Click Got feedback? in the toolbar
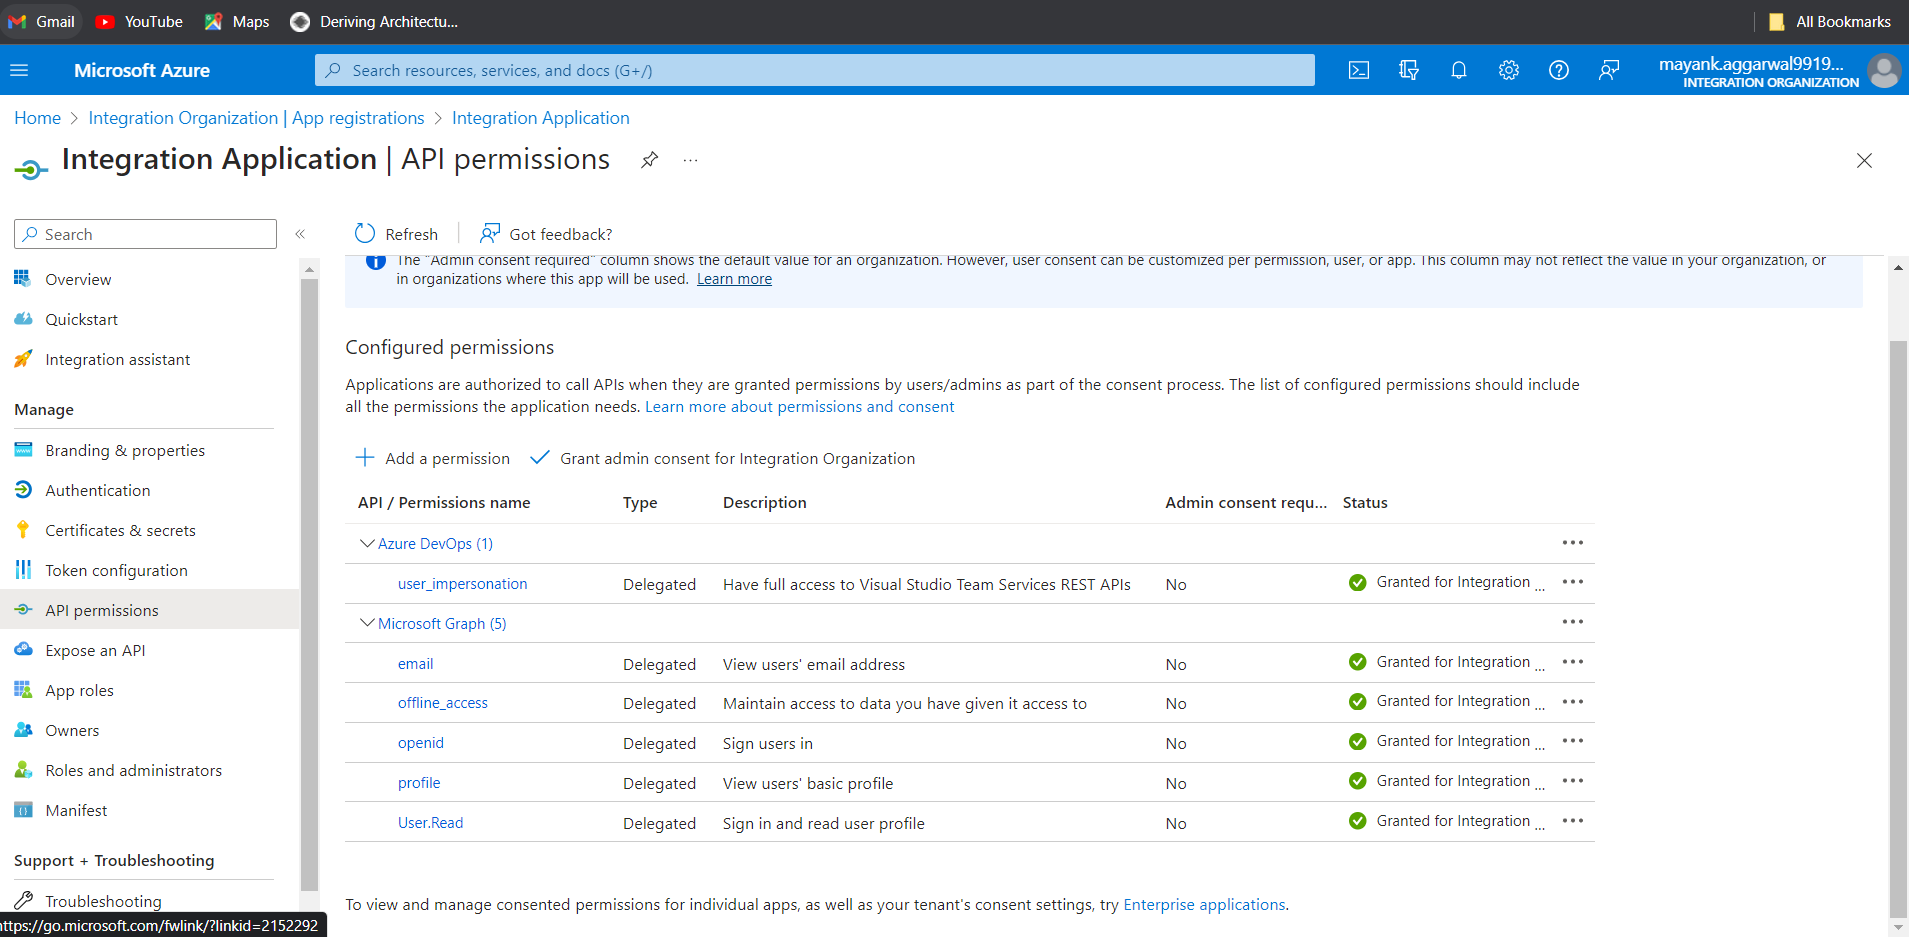 click(546, 234)
